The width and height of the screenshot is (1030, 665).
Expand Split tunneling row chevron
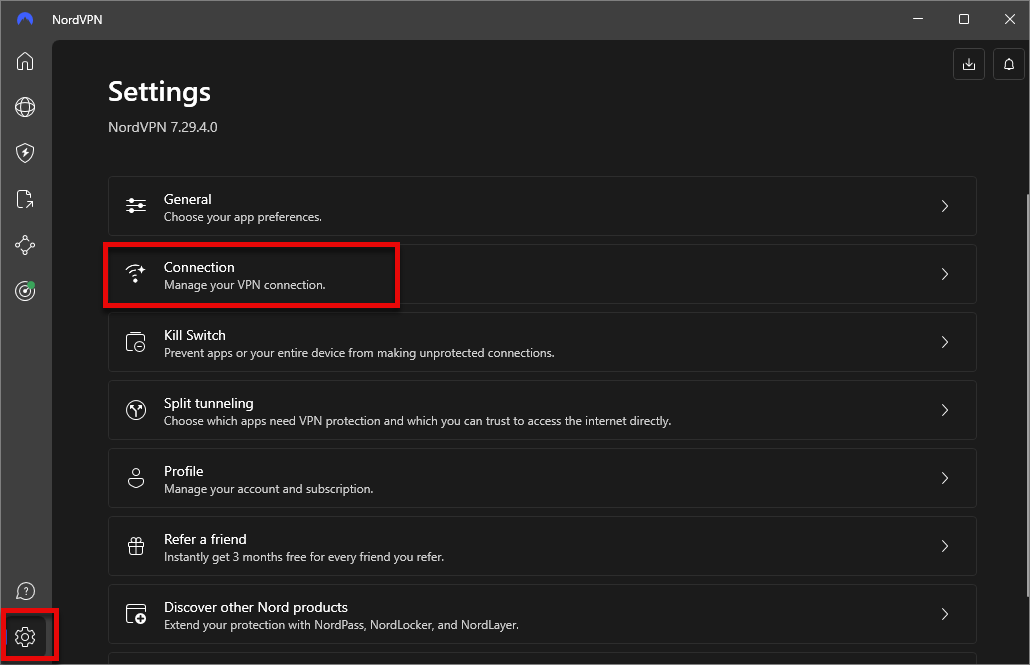tap(945, 410)
